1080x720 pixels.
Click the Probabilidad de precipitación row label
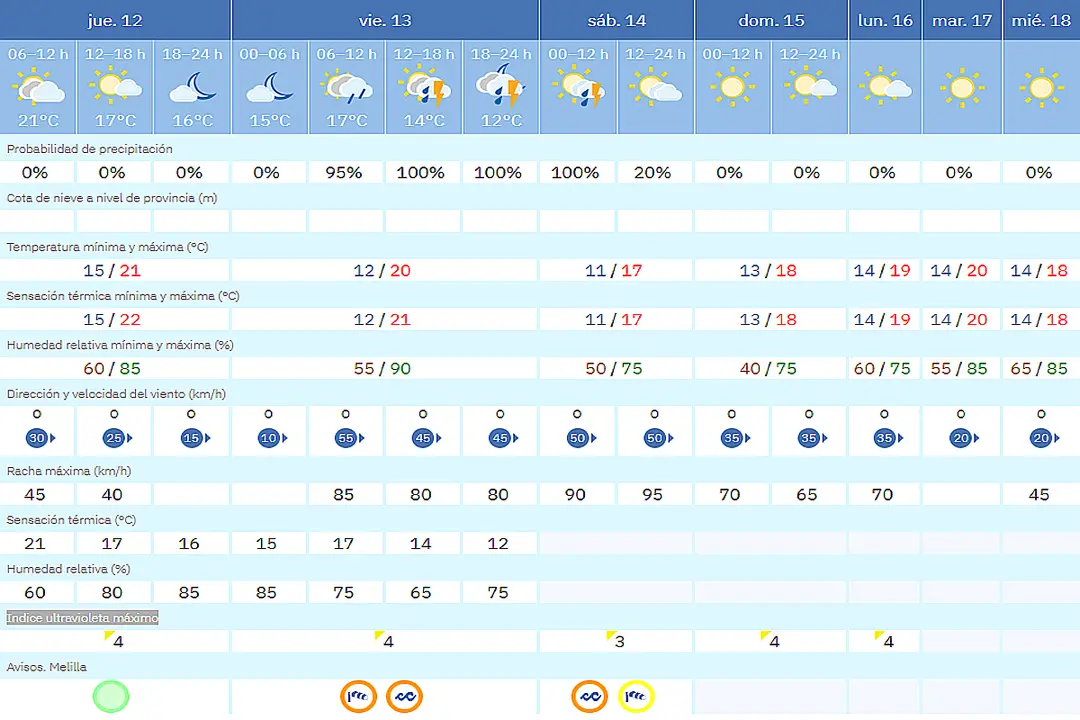tap(90, 149)
